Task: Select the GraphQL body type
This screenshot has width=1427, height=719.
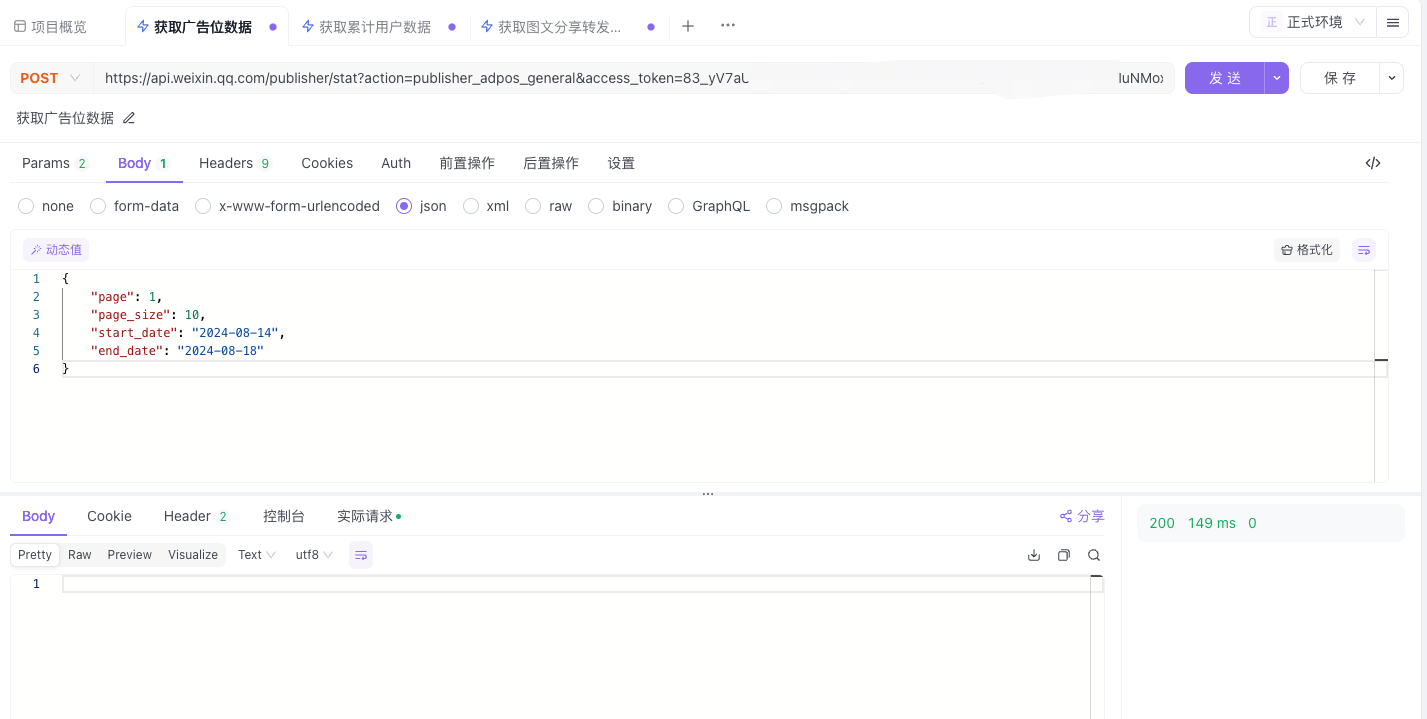Action: pos(709,206)
